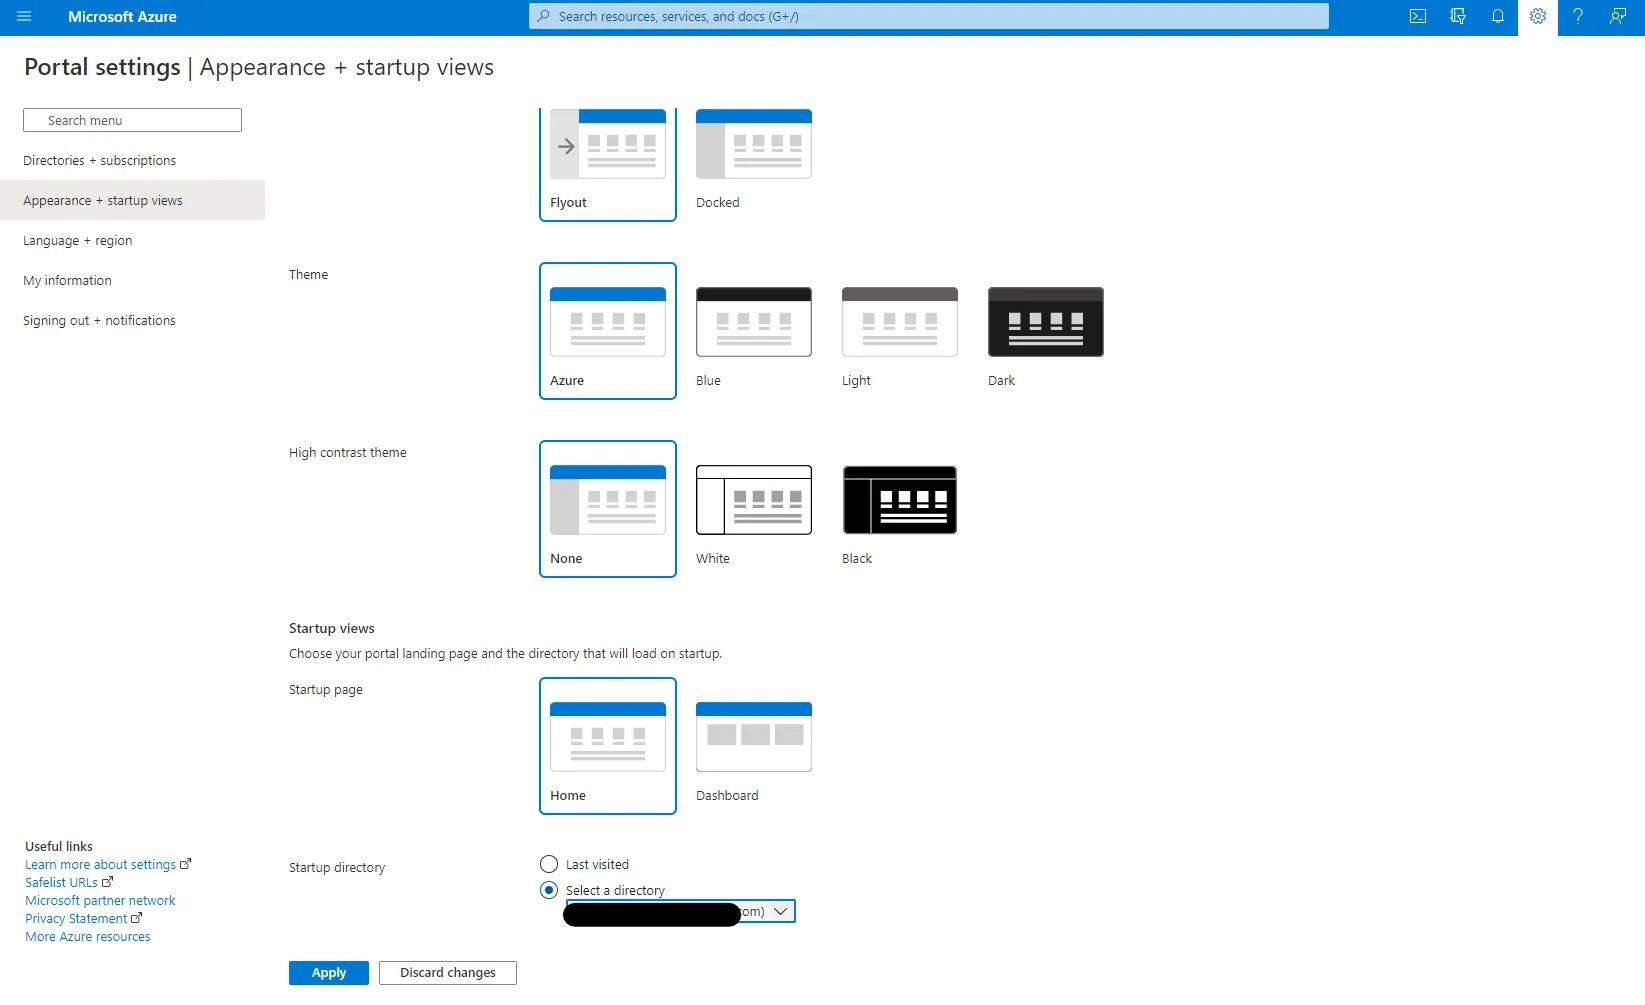This screenshot has width=1645, height=1005.
Task: Open the Safelist URLs link
Action: click(x=69, y=883)
